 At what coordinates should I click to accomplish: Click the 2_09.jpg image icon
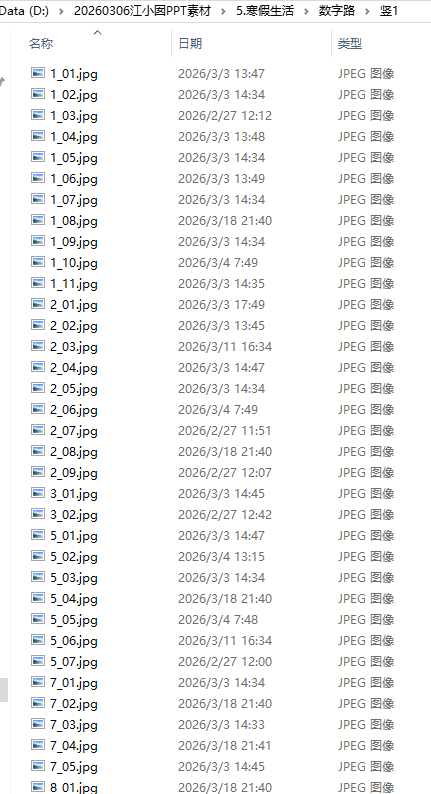click(x=37, y=472)
